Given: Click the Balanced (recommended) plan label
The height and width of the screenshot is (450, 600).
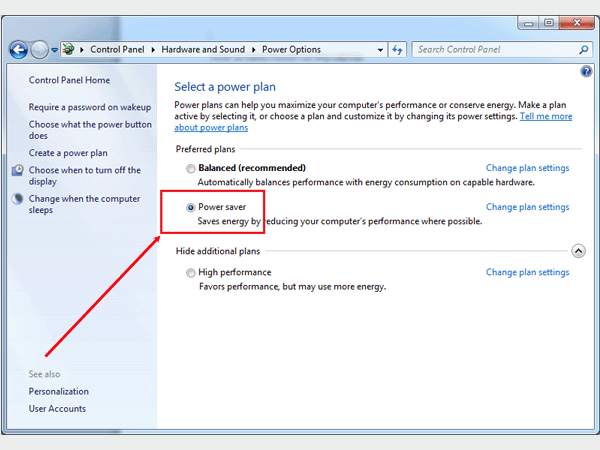Looking at the screenshot, I should point(252,168).
